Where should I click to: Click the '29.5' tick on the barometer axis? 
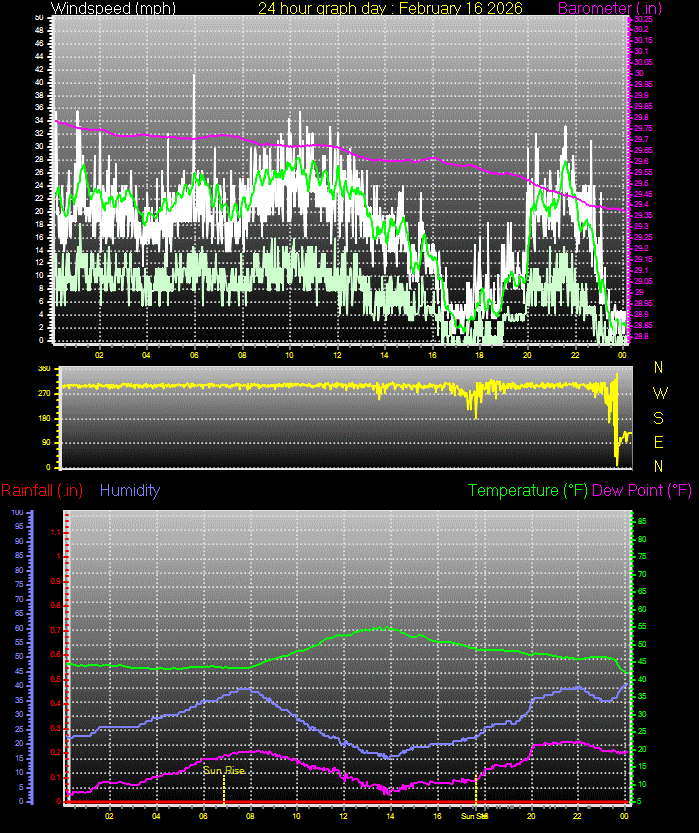point(641,183)
